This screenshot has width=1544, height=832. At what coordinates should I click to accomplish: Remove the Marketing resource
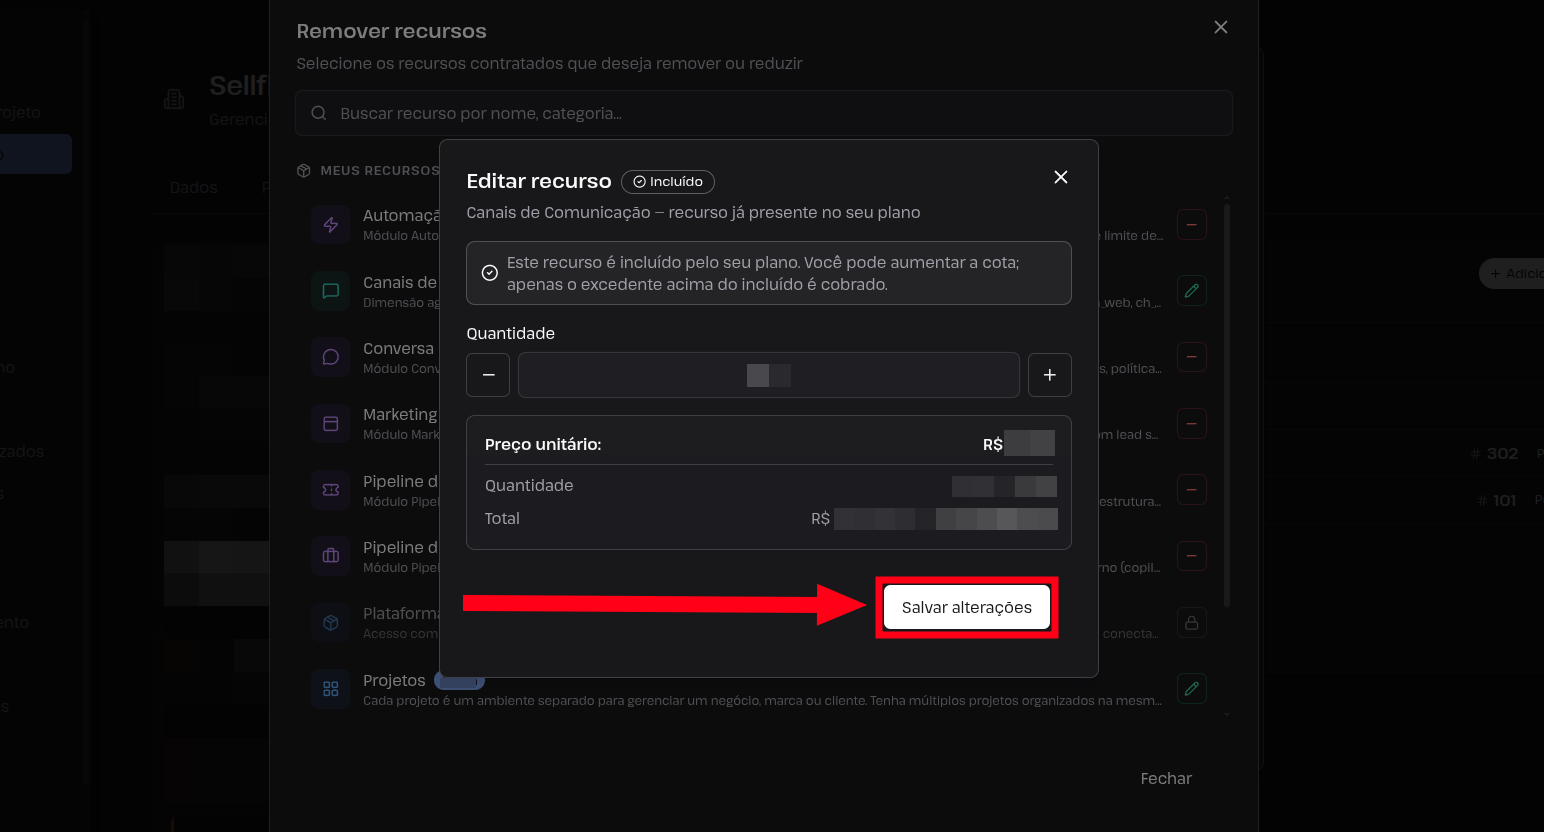(x=1191, y=424)
